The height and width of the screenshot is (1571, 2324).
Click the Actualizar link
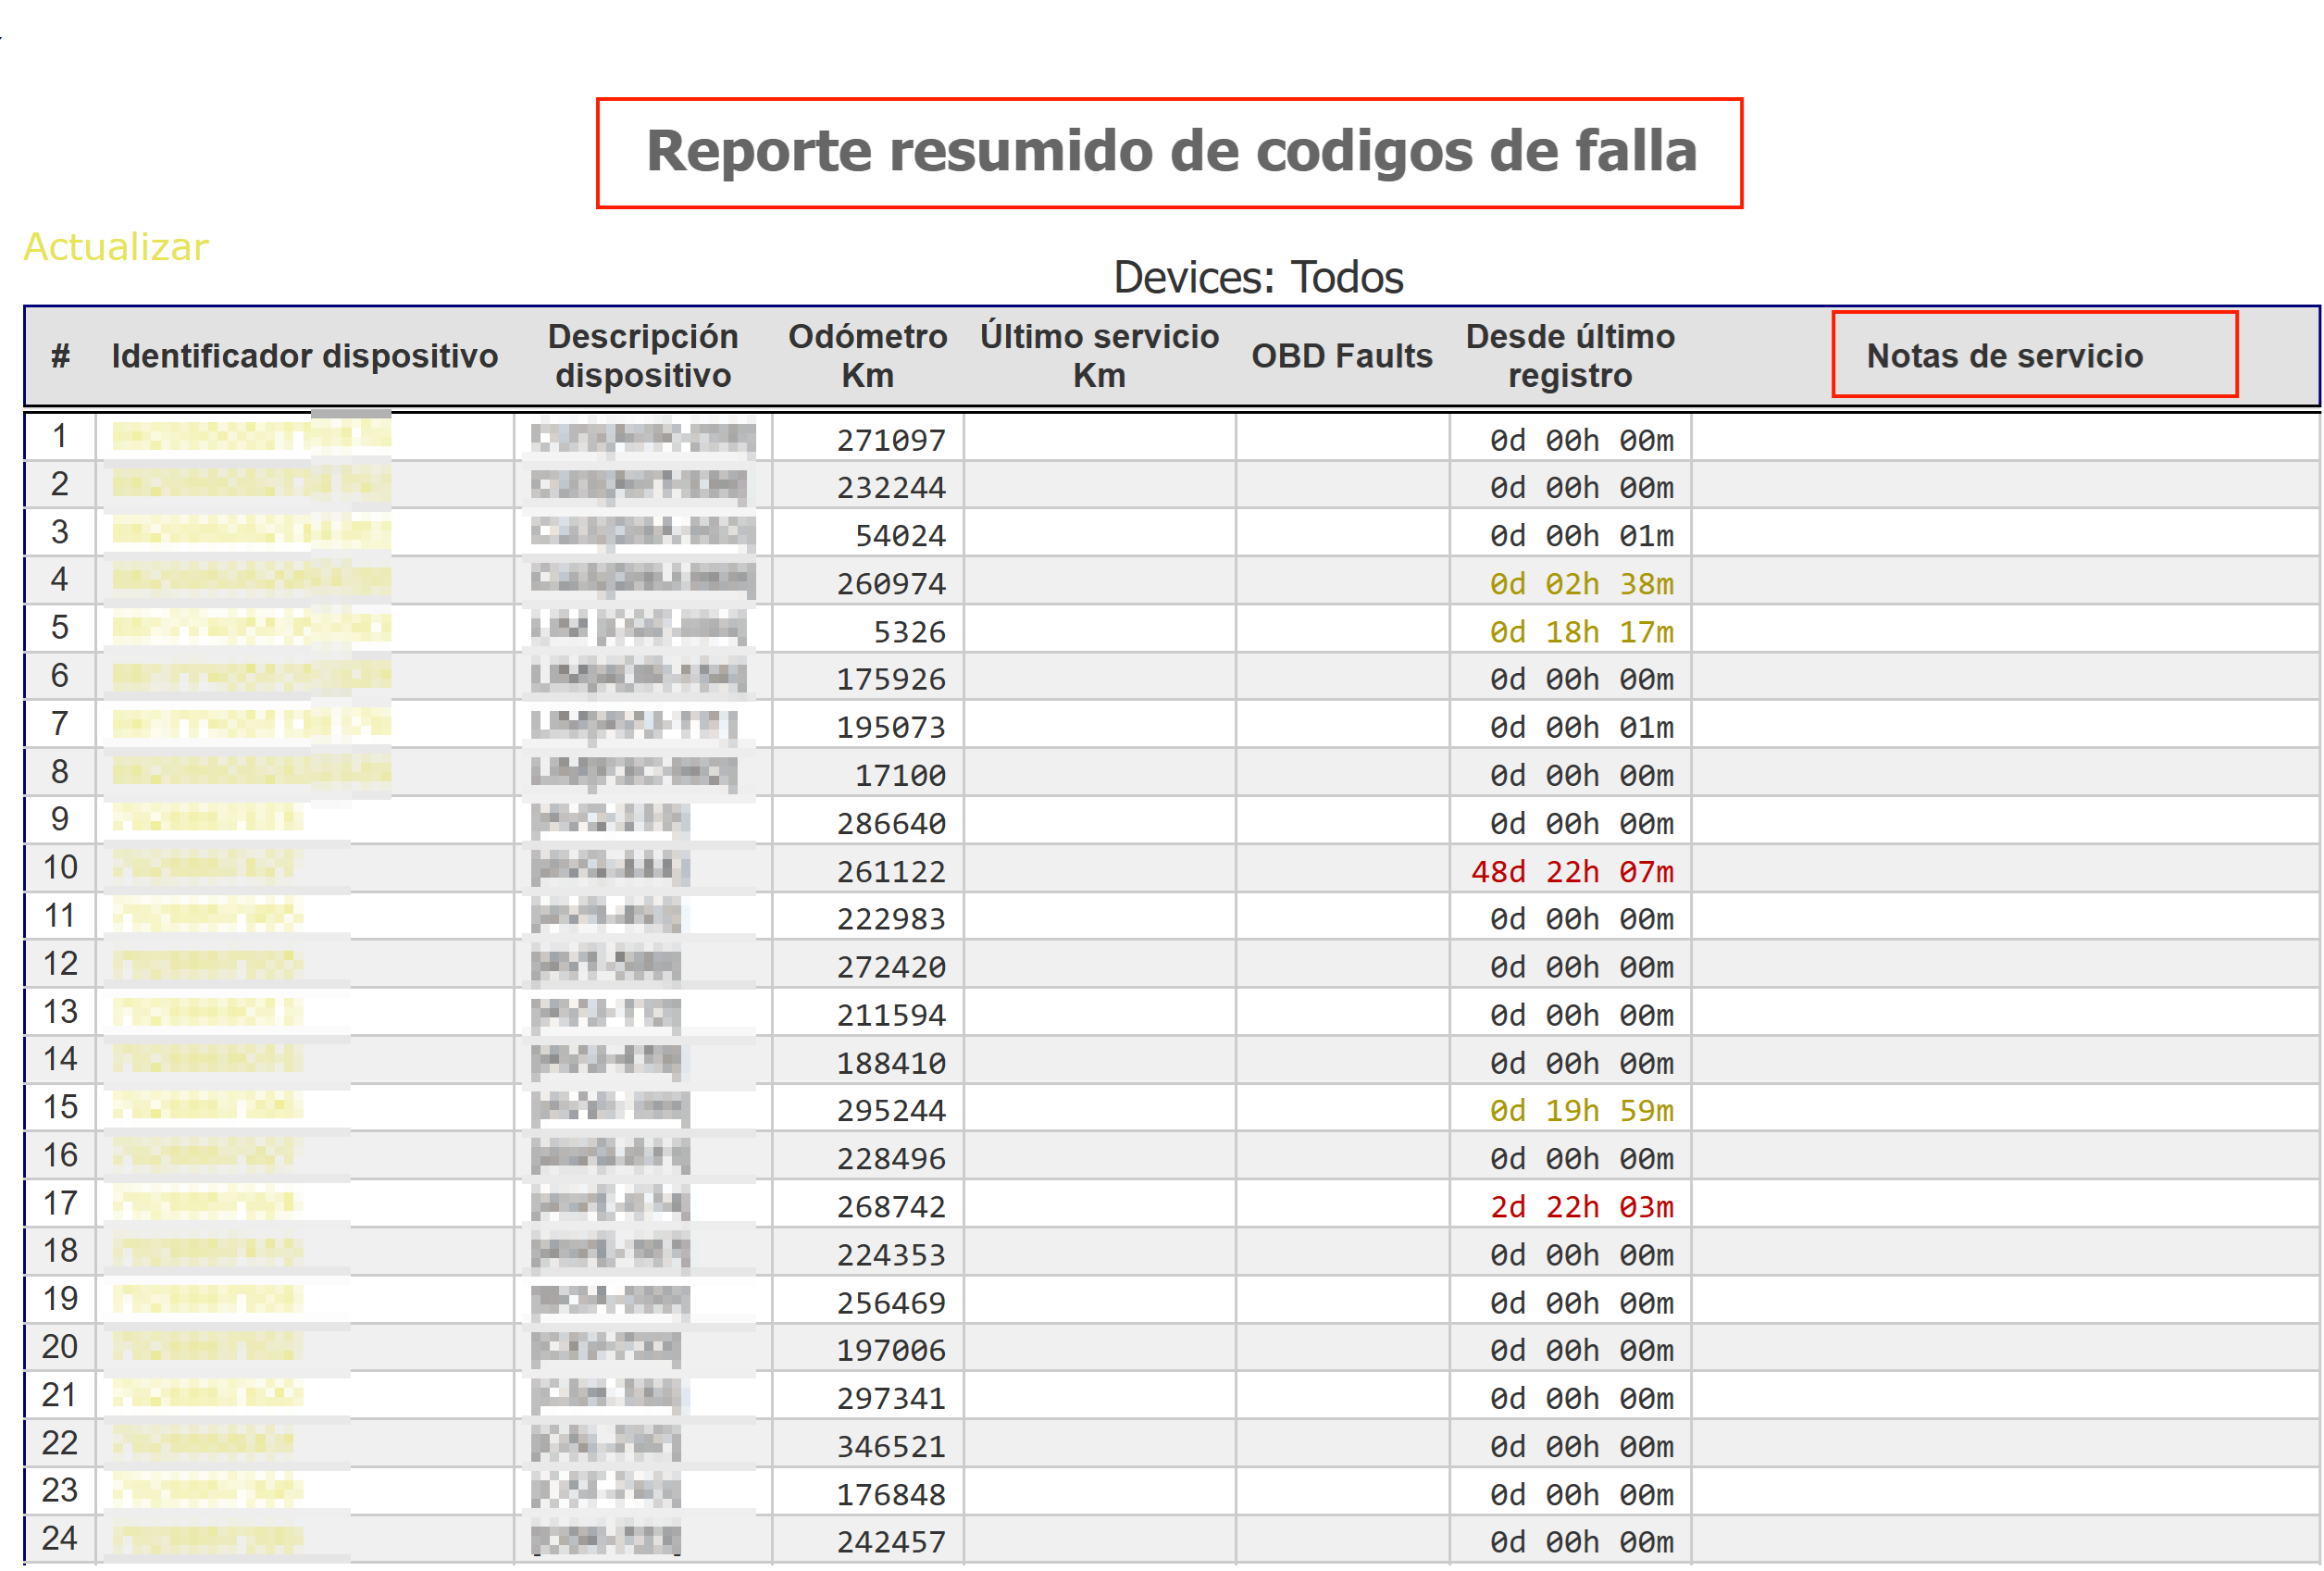coord(116,247)
